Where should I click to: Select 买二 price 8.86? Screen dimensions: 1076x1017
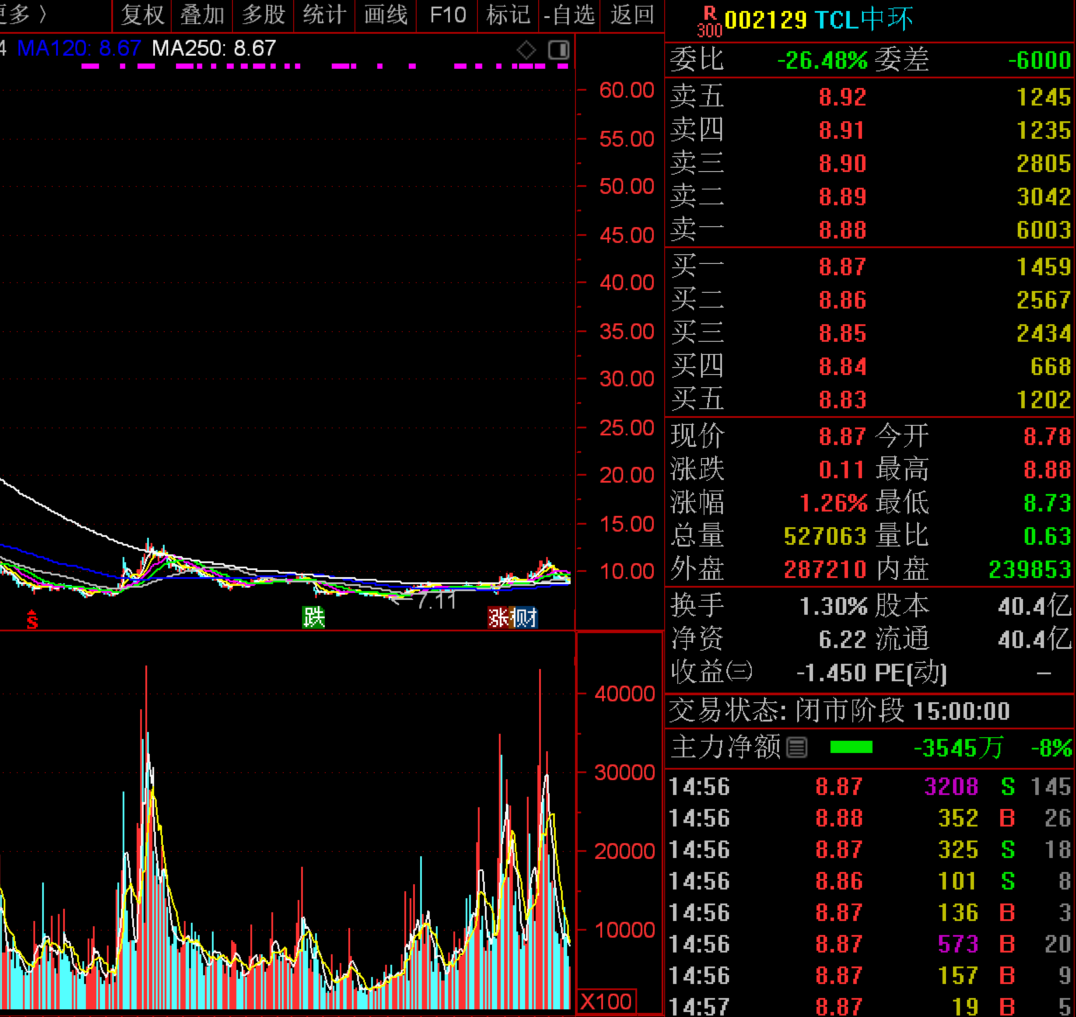pos(842,301)
